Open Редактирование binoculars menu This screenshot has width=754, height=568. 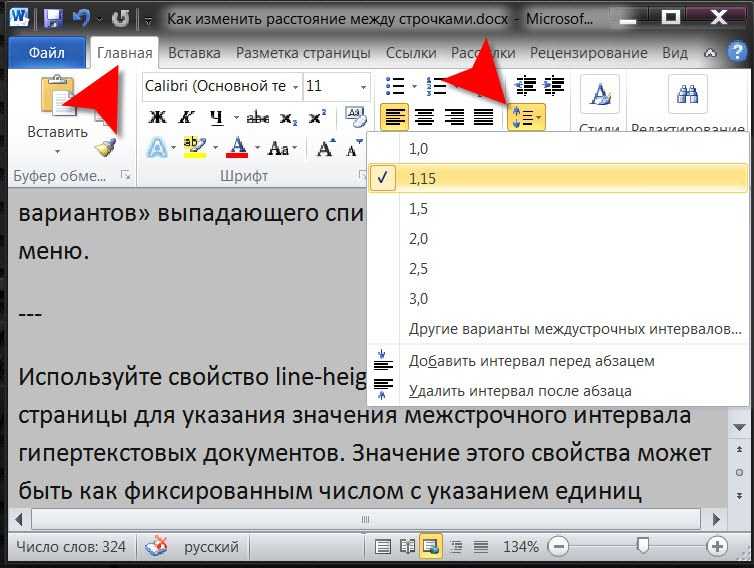pyautogui.click(x=688, y=93)
